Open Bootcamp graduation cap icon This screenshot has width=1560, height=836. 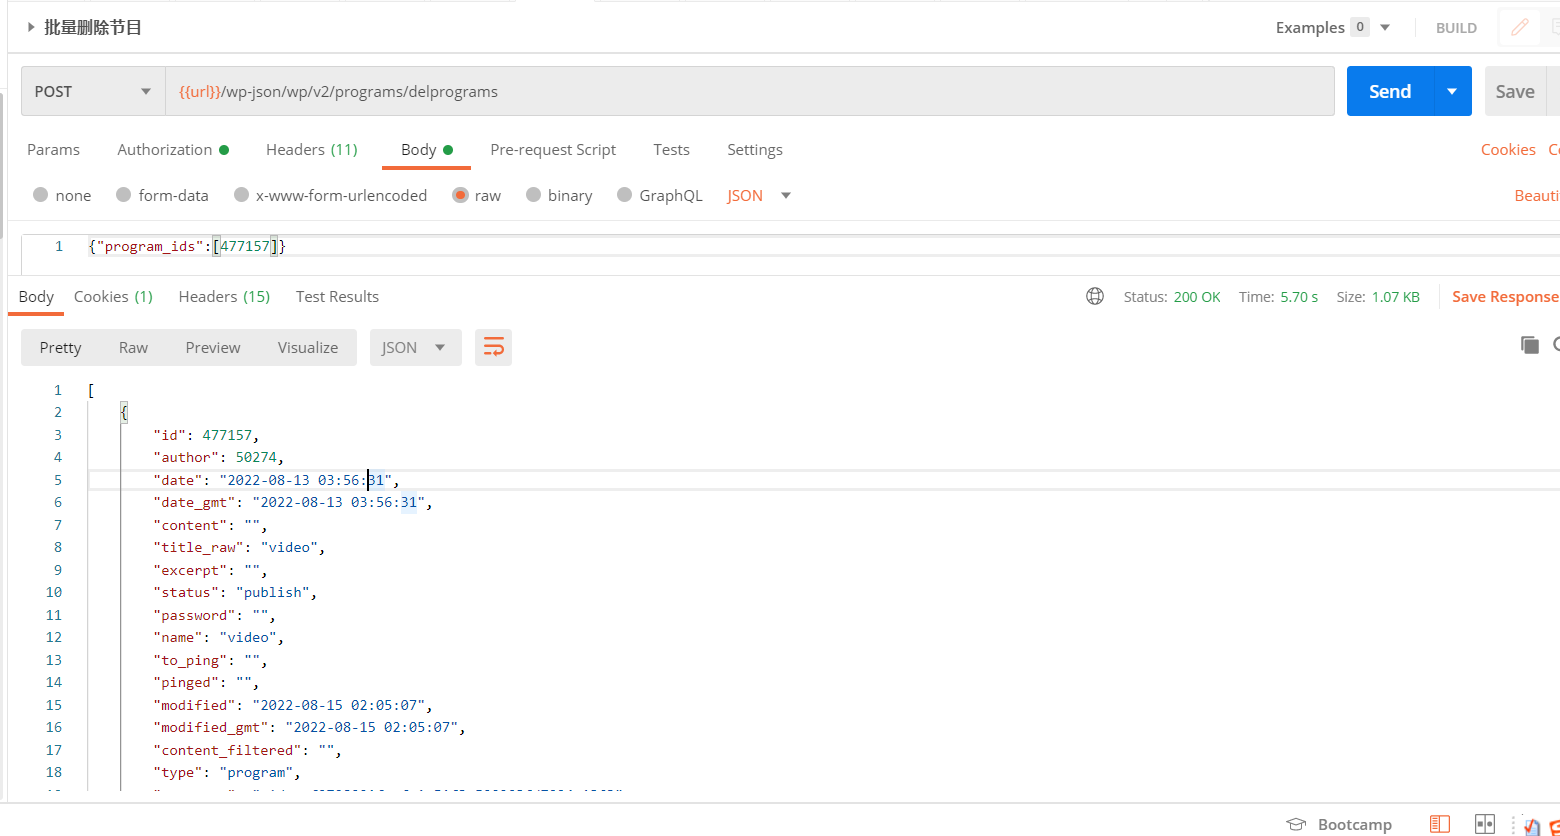click(x=1296, y=824)
